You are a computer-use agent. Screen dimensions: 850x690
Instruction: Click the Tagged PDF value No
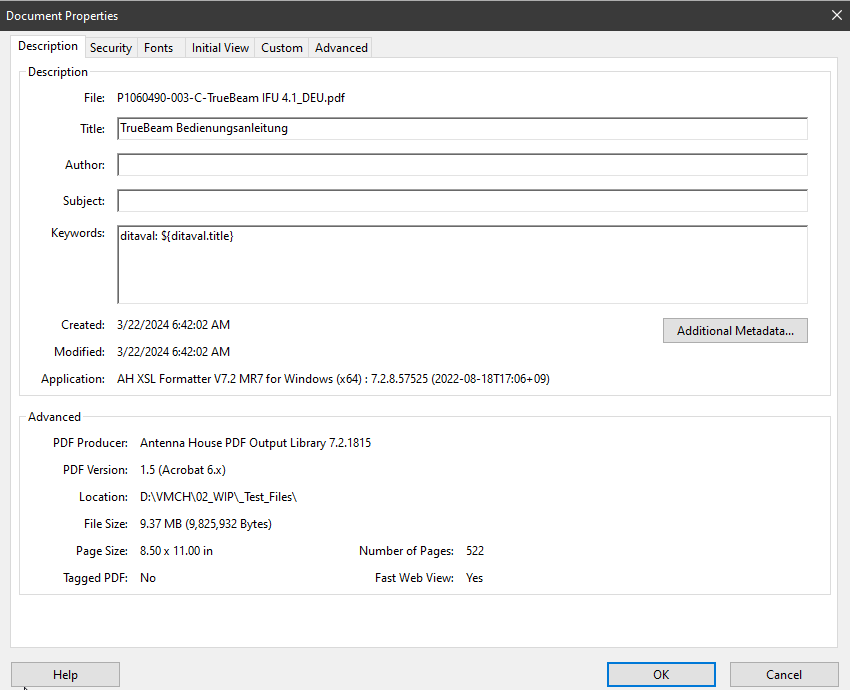point(148,578)
